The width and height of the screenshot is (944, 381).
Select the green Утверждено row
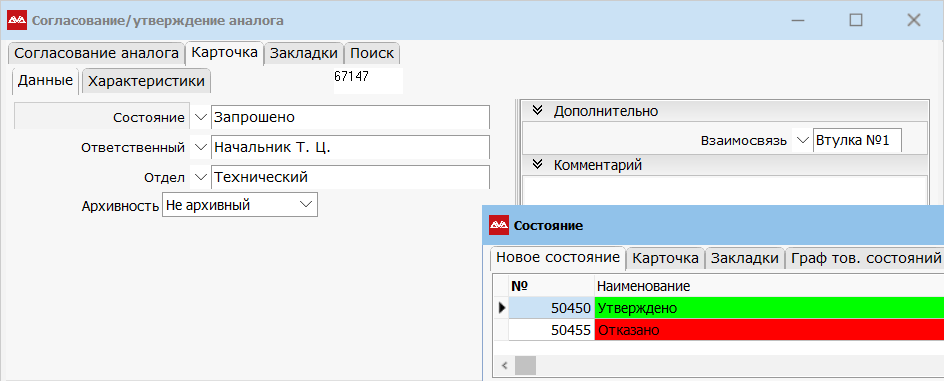(x=769, y=308)
